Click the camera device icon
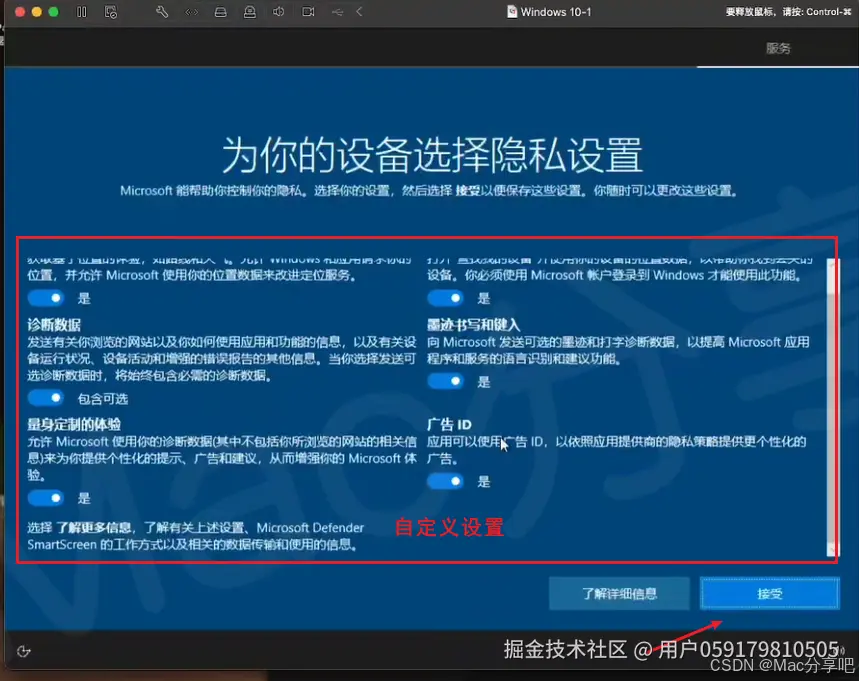The image size is (859, 681). (307, 12)
